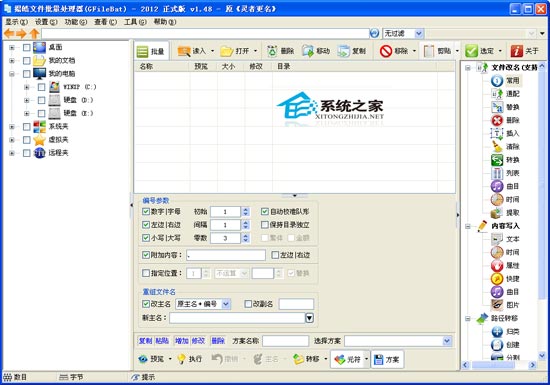Open the arrow next to 移除
The height and width of the screenshot is (385, 550).
point(414,51)
